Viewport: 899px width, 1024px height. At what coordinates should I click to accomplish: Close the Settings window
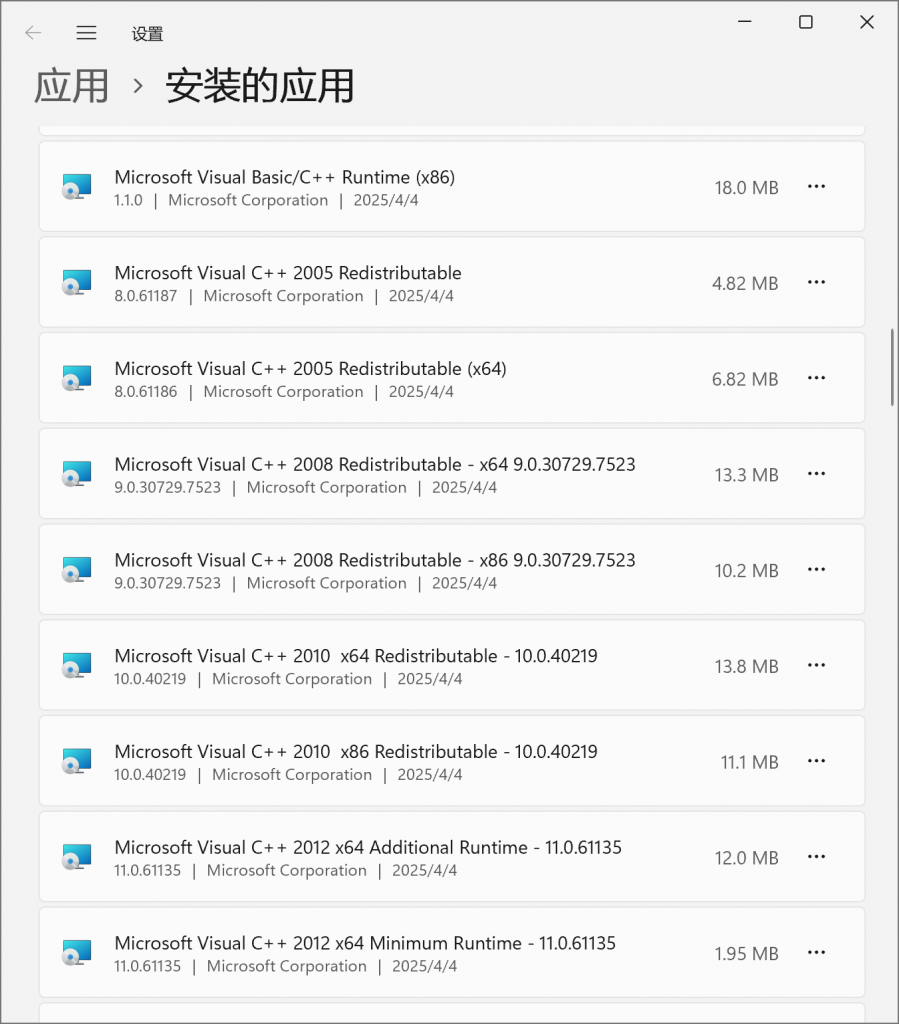coord(866,22)
